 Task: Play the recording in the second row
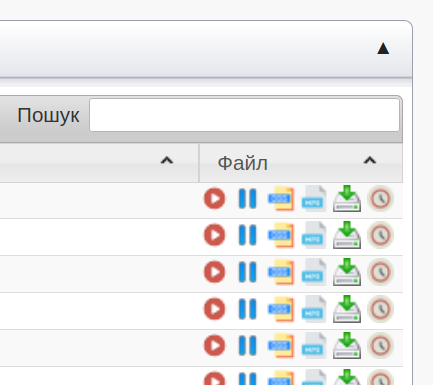tap(214, 235)
